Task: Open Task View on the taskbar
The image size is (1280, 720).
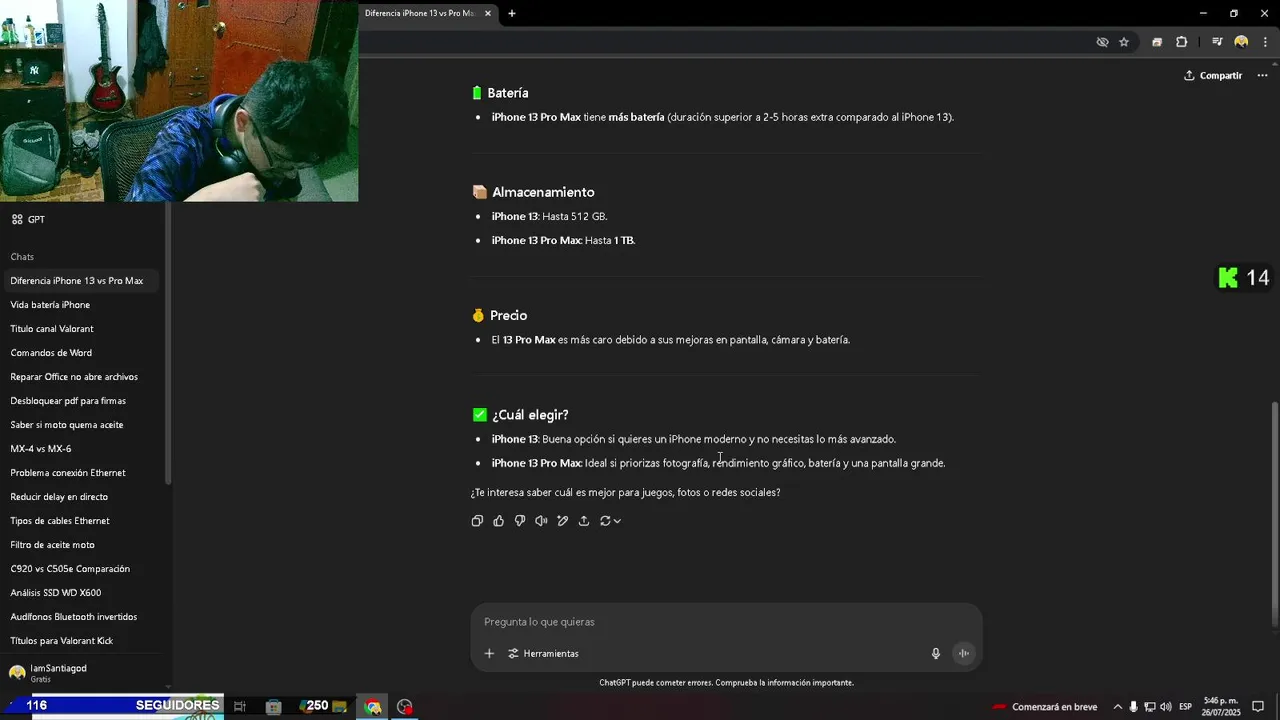Action: click(240, 707)
